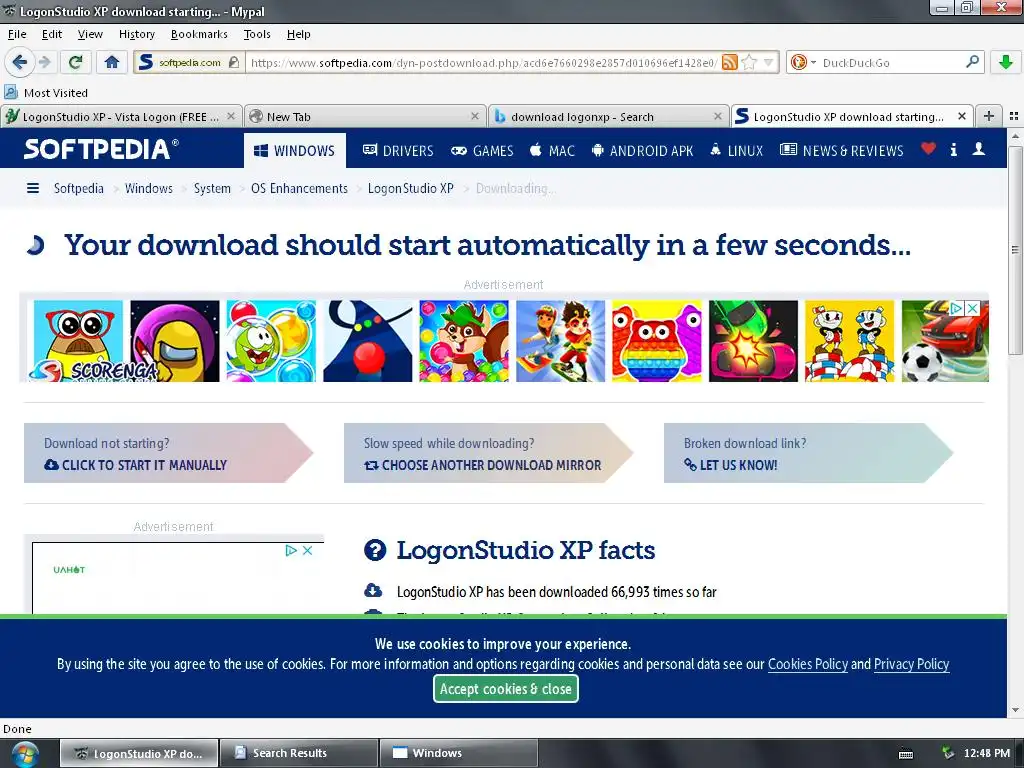Click the OS Enhancements breadcrumb link
This screenshot has width=1024, height=768.
click(x=299, y=188)
